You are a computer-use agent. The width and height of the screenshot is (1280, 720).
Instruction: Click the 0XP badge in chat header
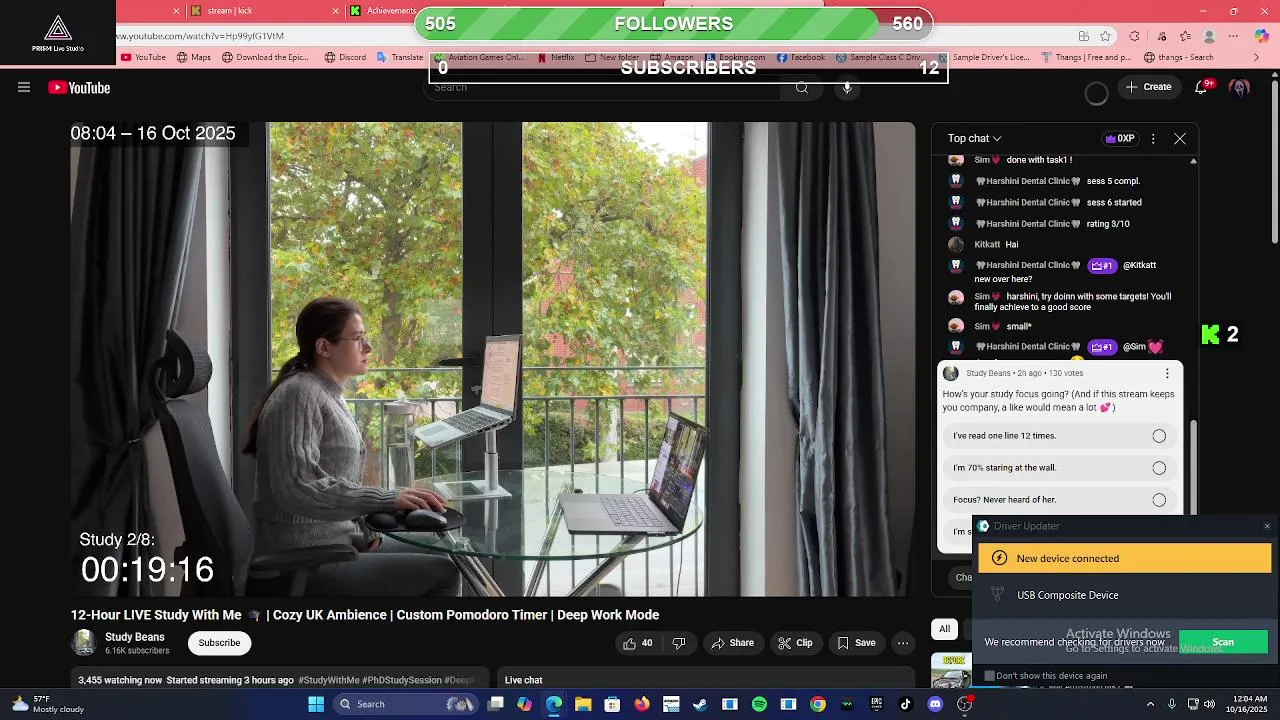(1119, 139)
